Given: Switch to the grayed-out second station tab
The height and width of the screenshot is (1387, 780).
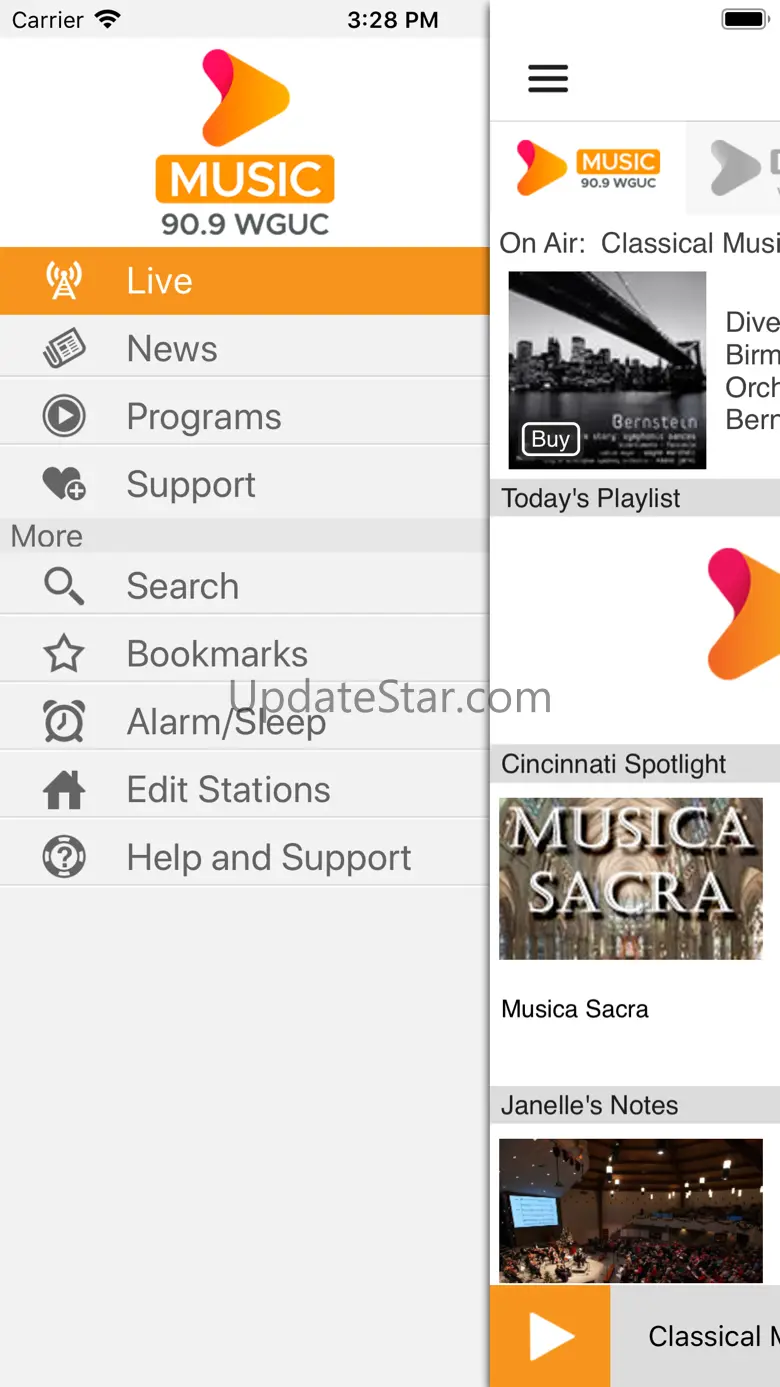Looking at the screenshot, I should pyautogui.click(x=733, y=168).
